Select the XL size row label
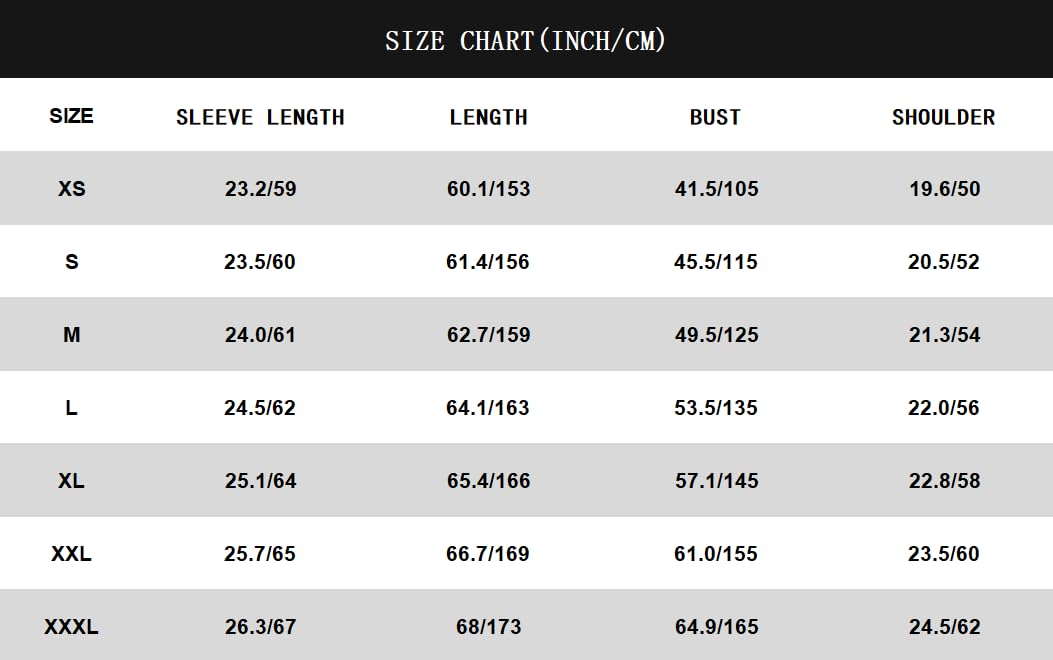 (71, 481)
